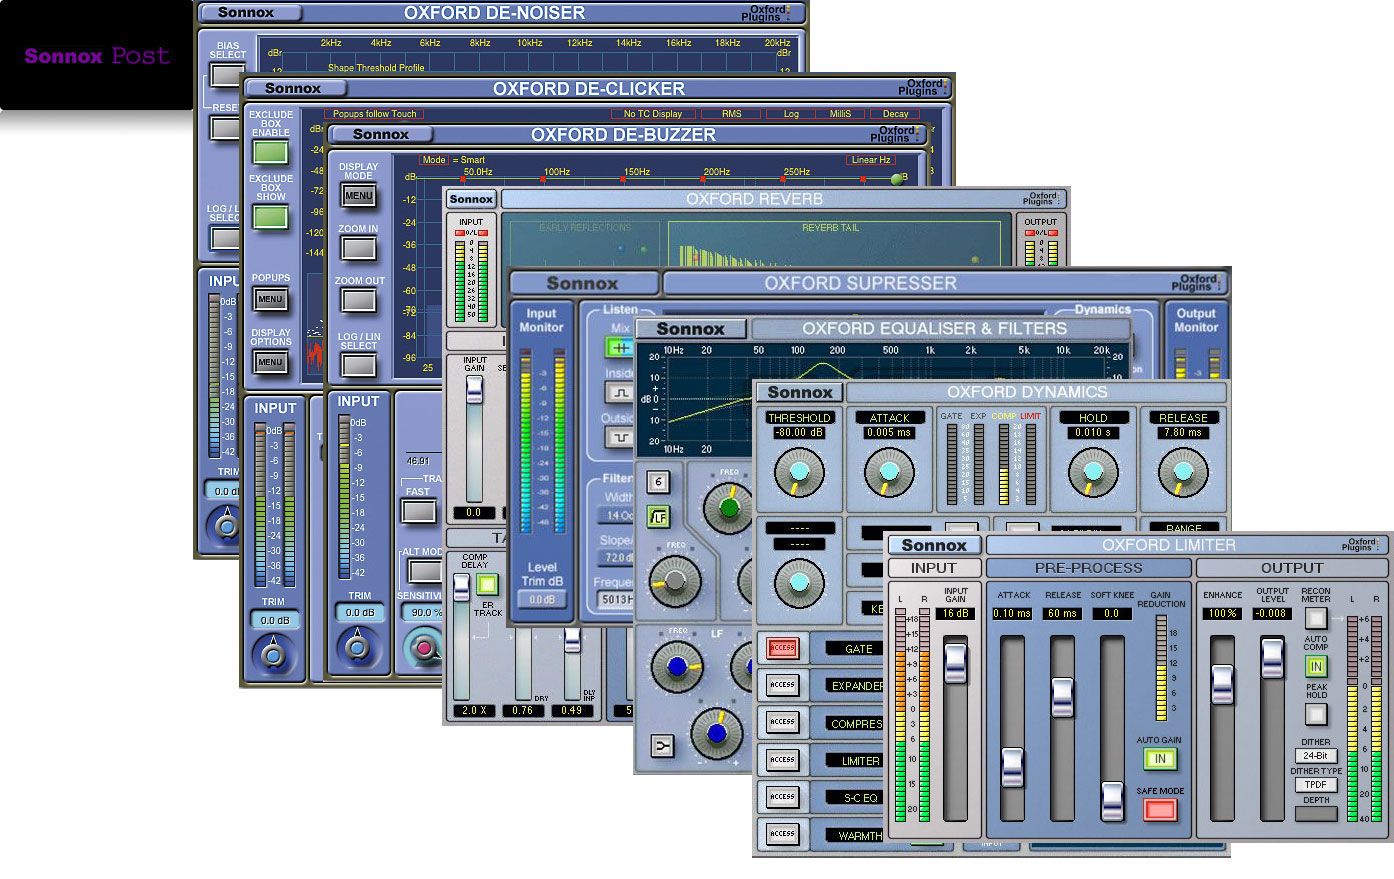The image size is (1394, 879).
Task: Click the second-row cyan knob in Oxford Dynamics
Action: point(798,583)
